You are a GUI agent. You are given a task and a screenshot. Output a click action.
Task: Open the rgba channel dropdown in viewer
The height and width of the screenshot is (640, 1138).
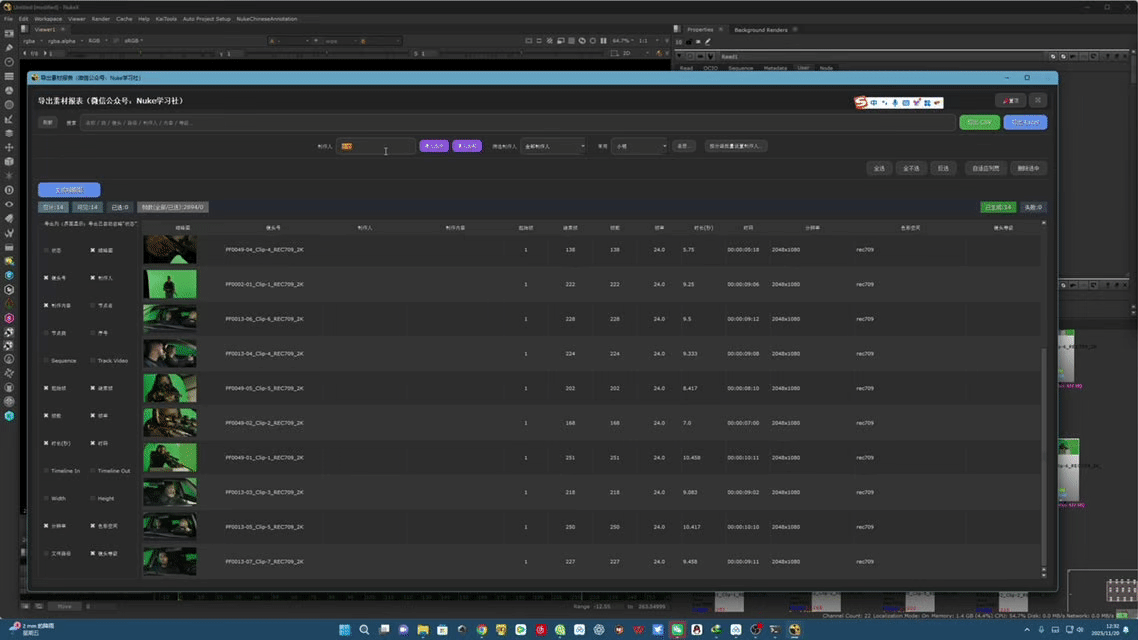[32, 41]
